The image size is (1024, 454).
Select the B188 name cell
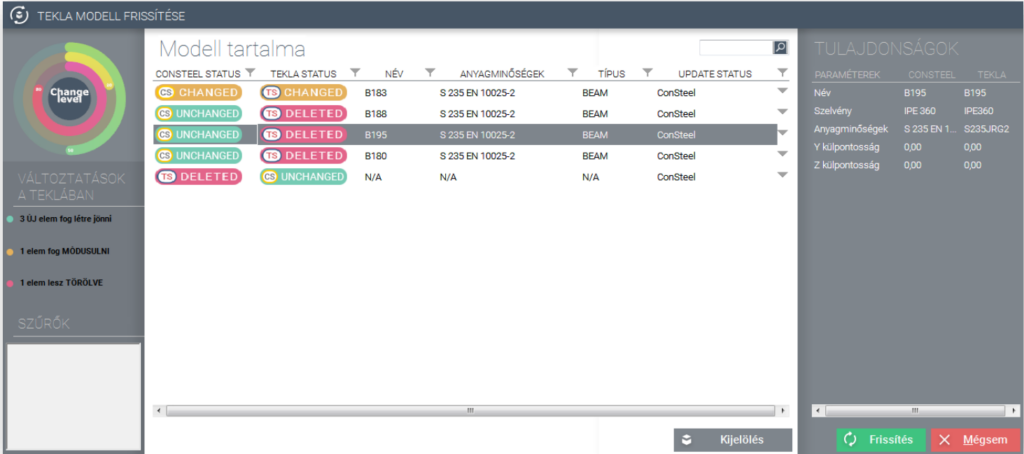[x=376, y=114]
